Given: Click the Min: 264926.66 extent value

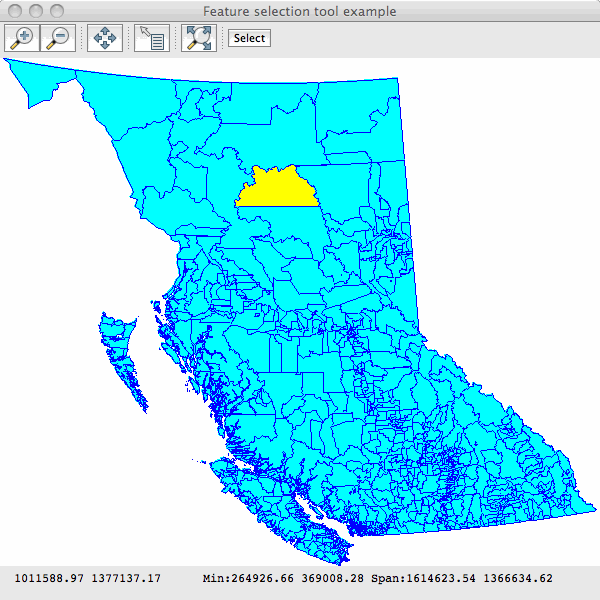Looking at the screenshot, I should 248,578.
